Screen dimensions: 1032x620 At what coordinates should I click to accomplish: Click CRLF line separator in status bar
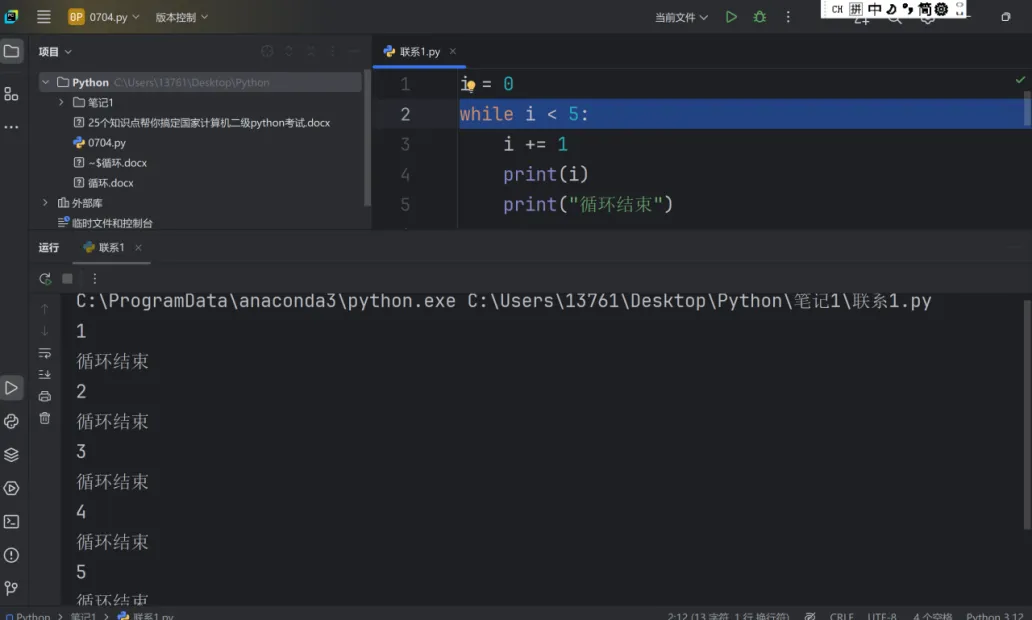(841, 616)
